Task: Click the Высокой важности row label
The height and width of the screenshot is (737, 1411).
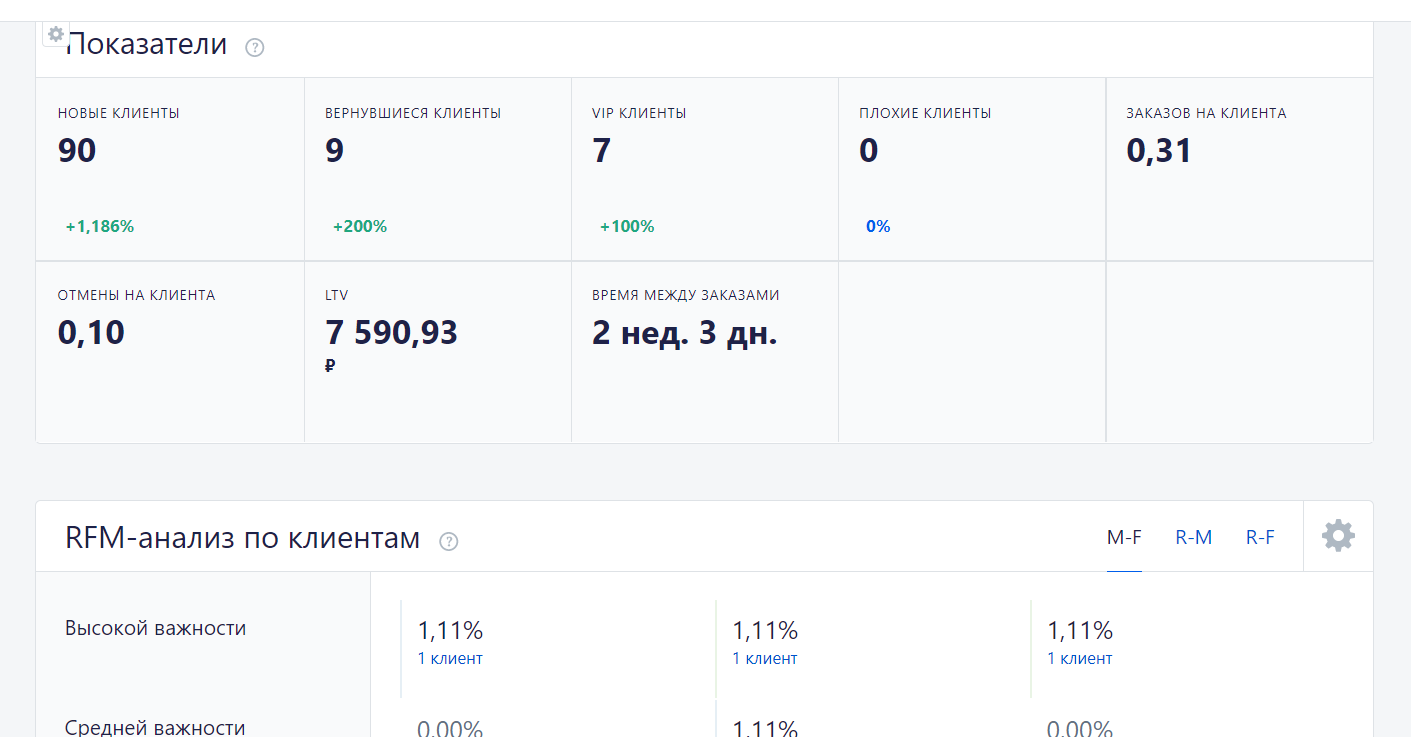Action: (x=155, y=628)
